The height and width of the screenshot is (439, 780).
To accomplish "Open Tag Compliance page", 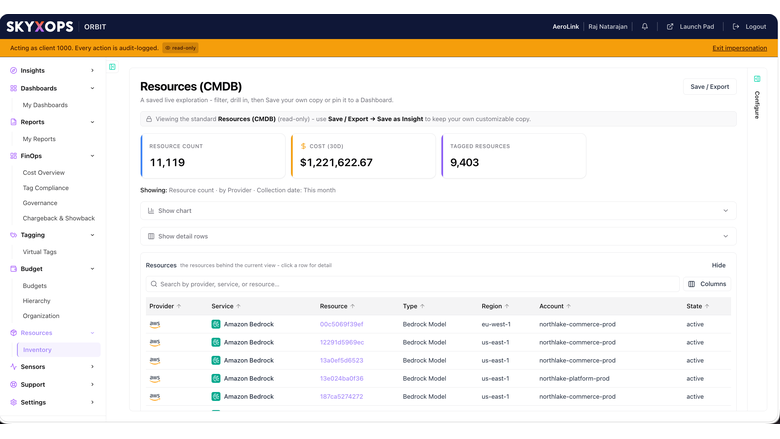I will click(x=46, y=188).
